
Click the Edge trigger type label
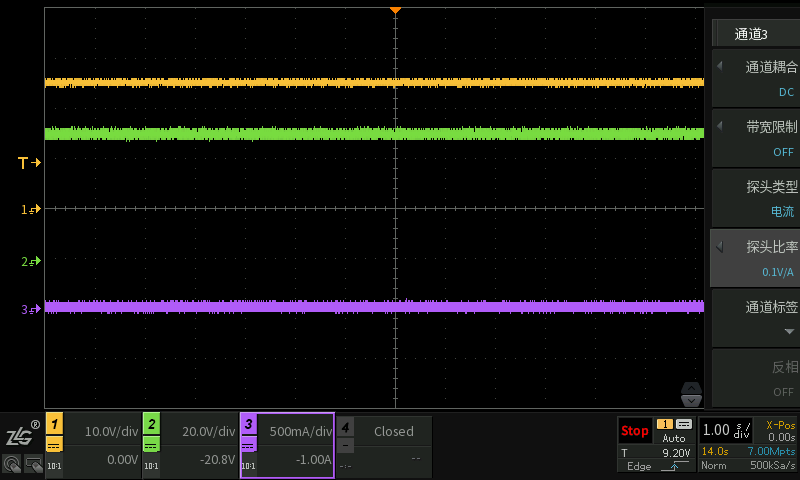pyautogui.click(x=639, y=466)
